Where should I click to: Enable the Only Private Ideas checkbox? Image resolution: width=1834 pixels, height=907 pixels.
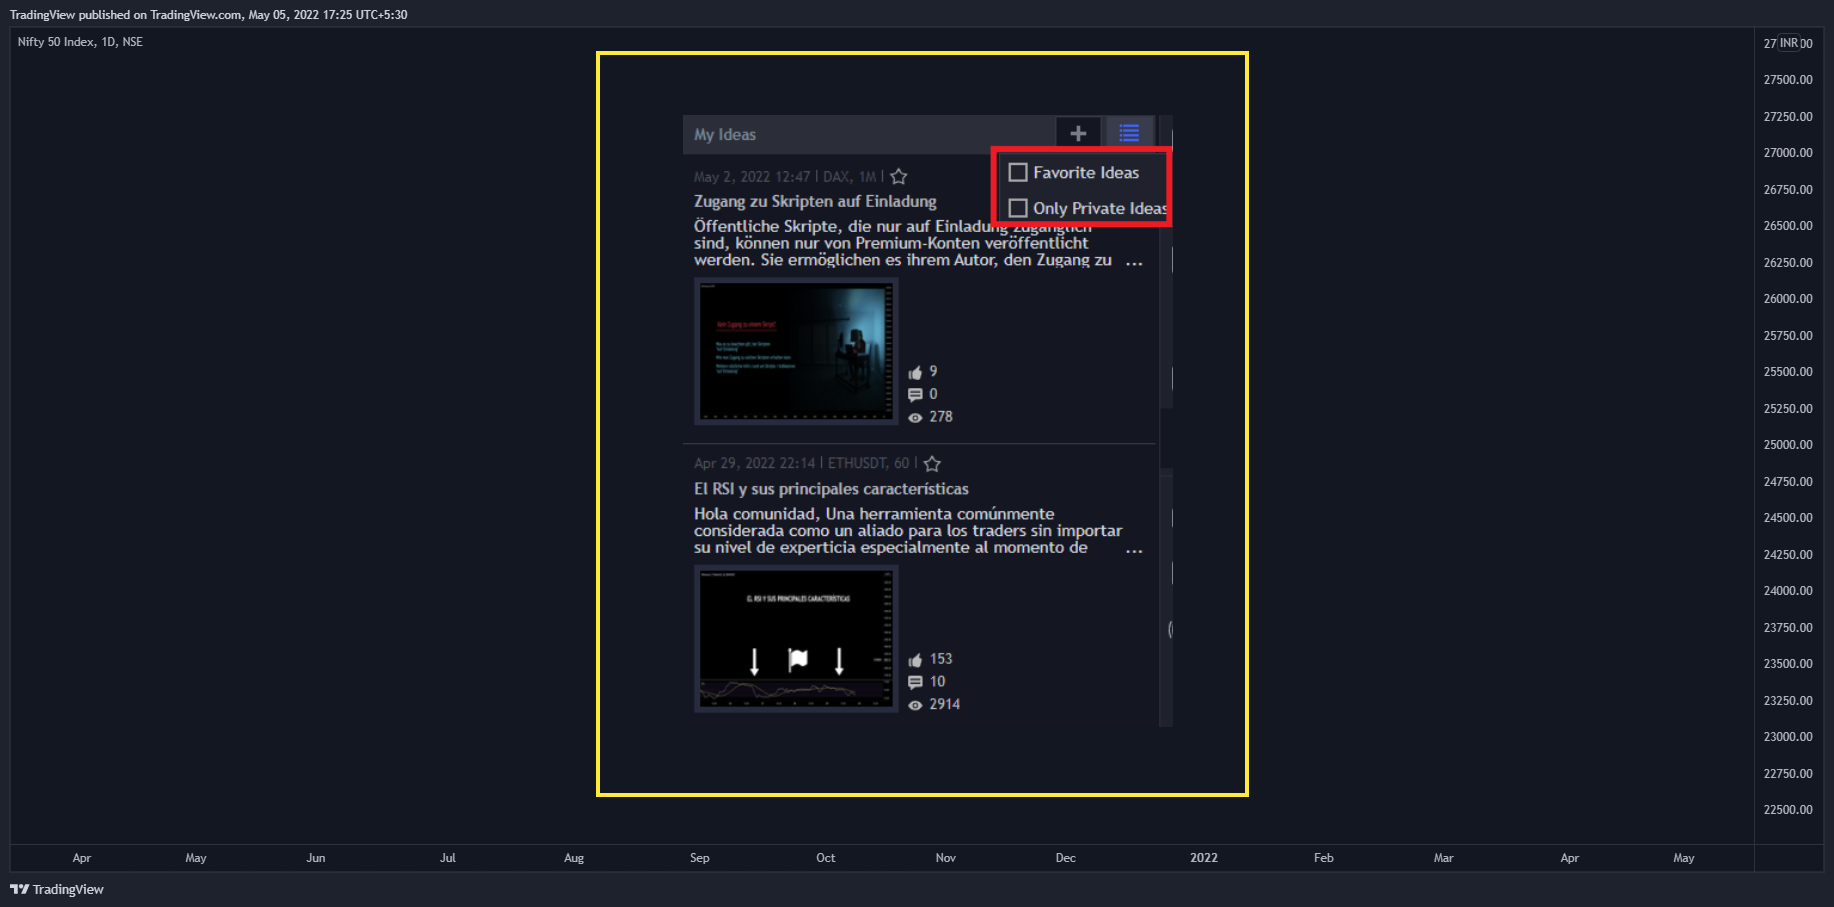pos(1018,208)
